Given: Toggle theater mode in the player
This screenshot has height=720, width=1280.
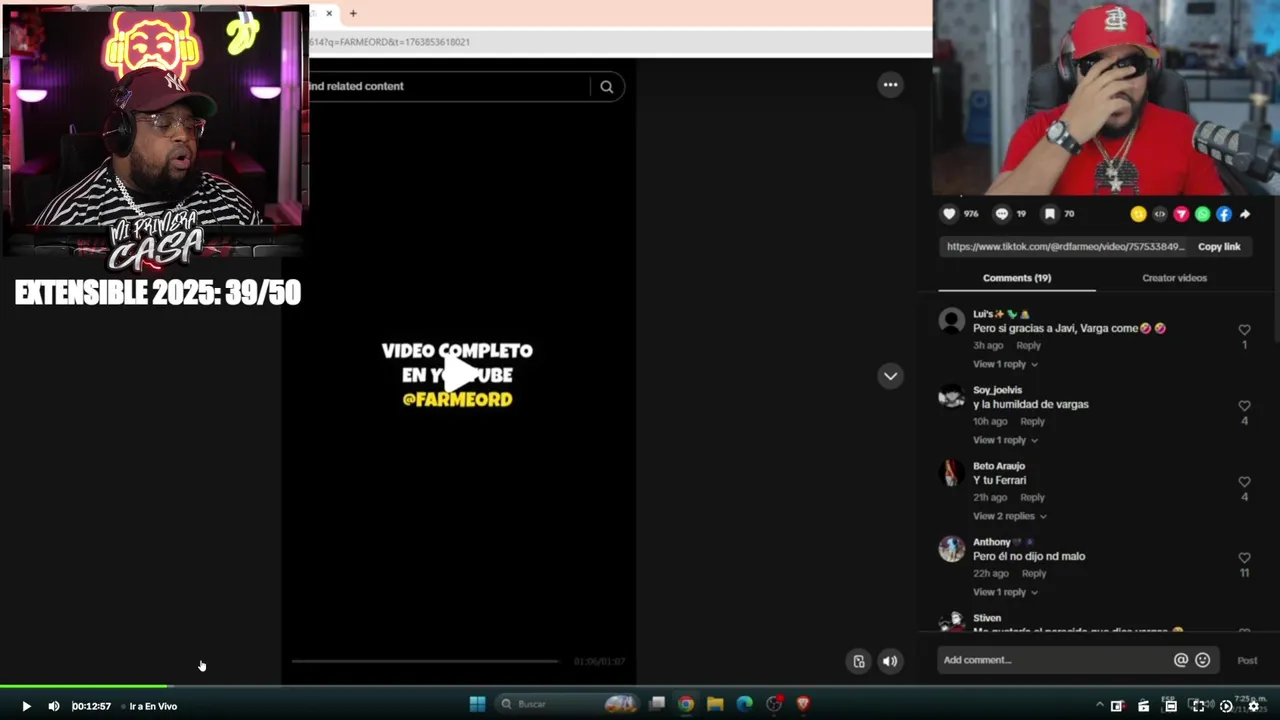Looking at the screenshot, I should 1171,706.
